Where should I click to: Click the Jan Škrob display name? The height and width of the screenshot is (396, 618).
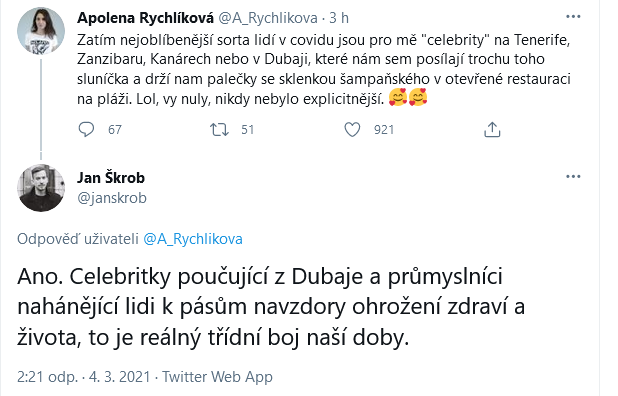coord(111,178)
